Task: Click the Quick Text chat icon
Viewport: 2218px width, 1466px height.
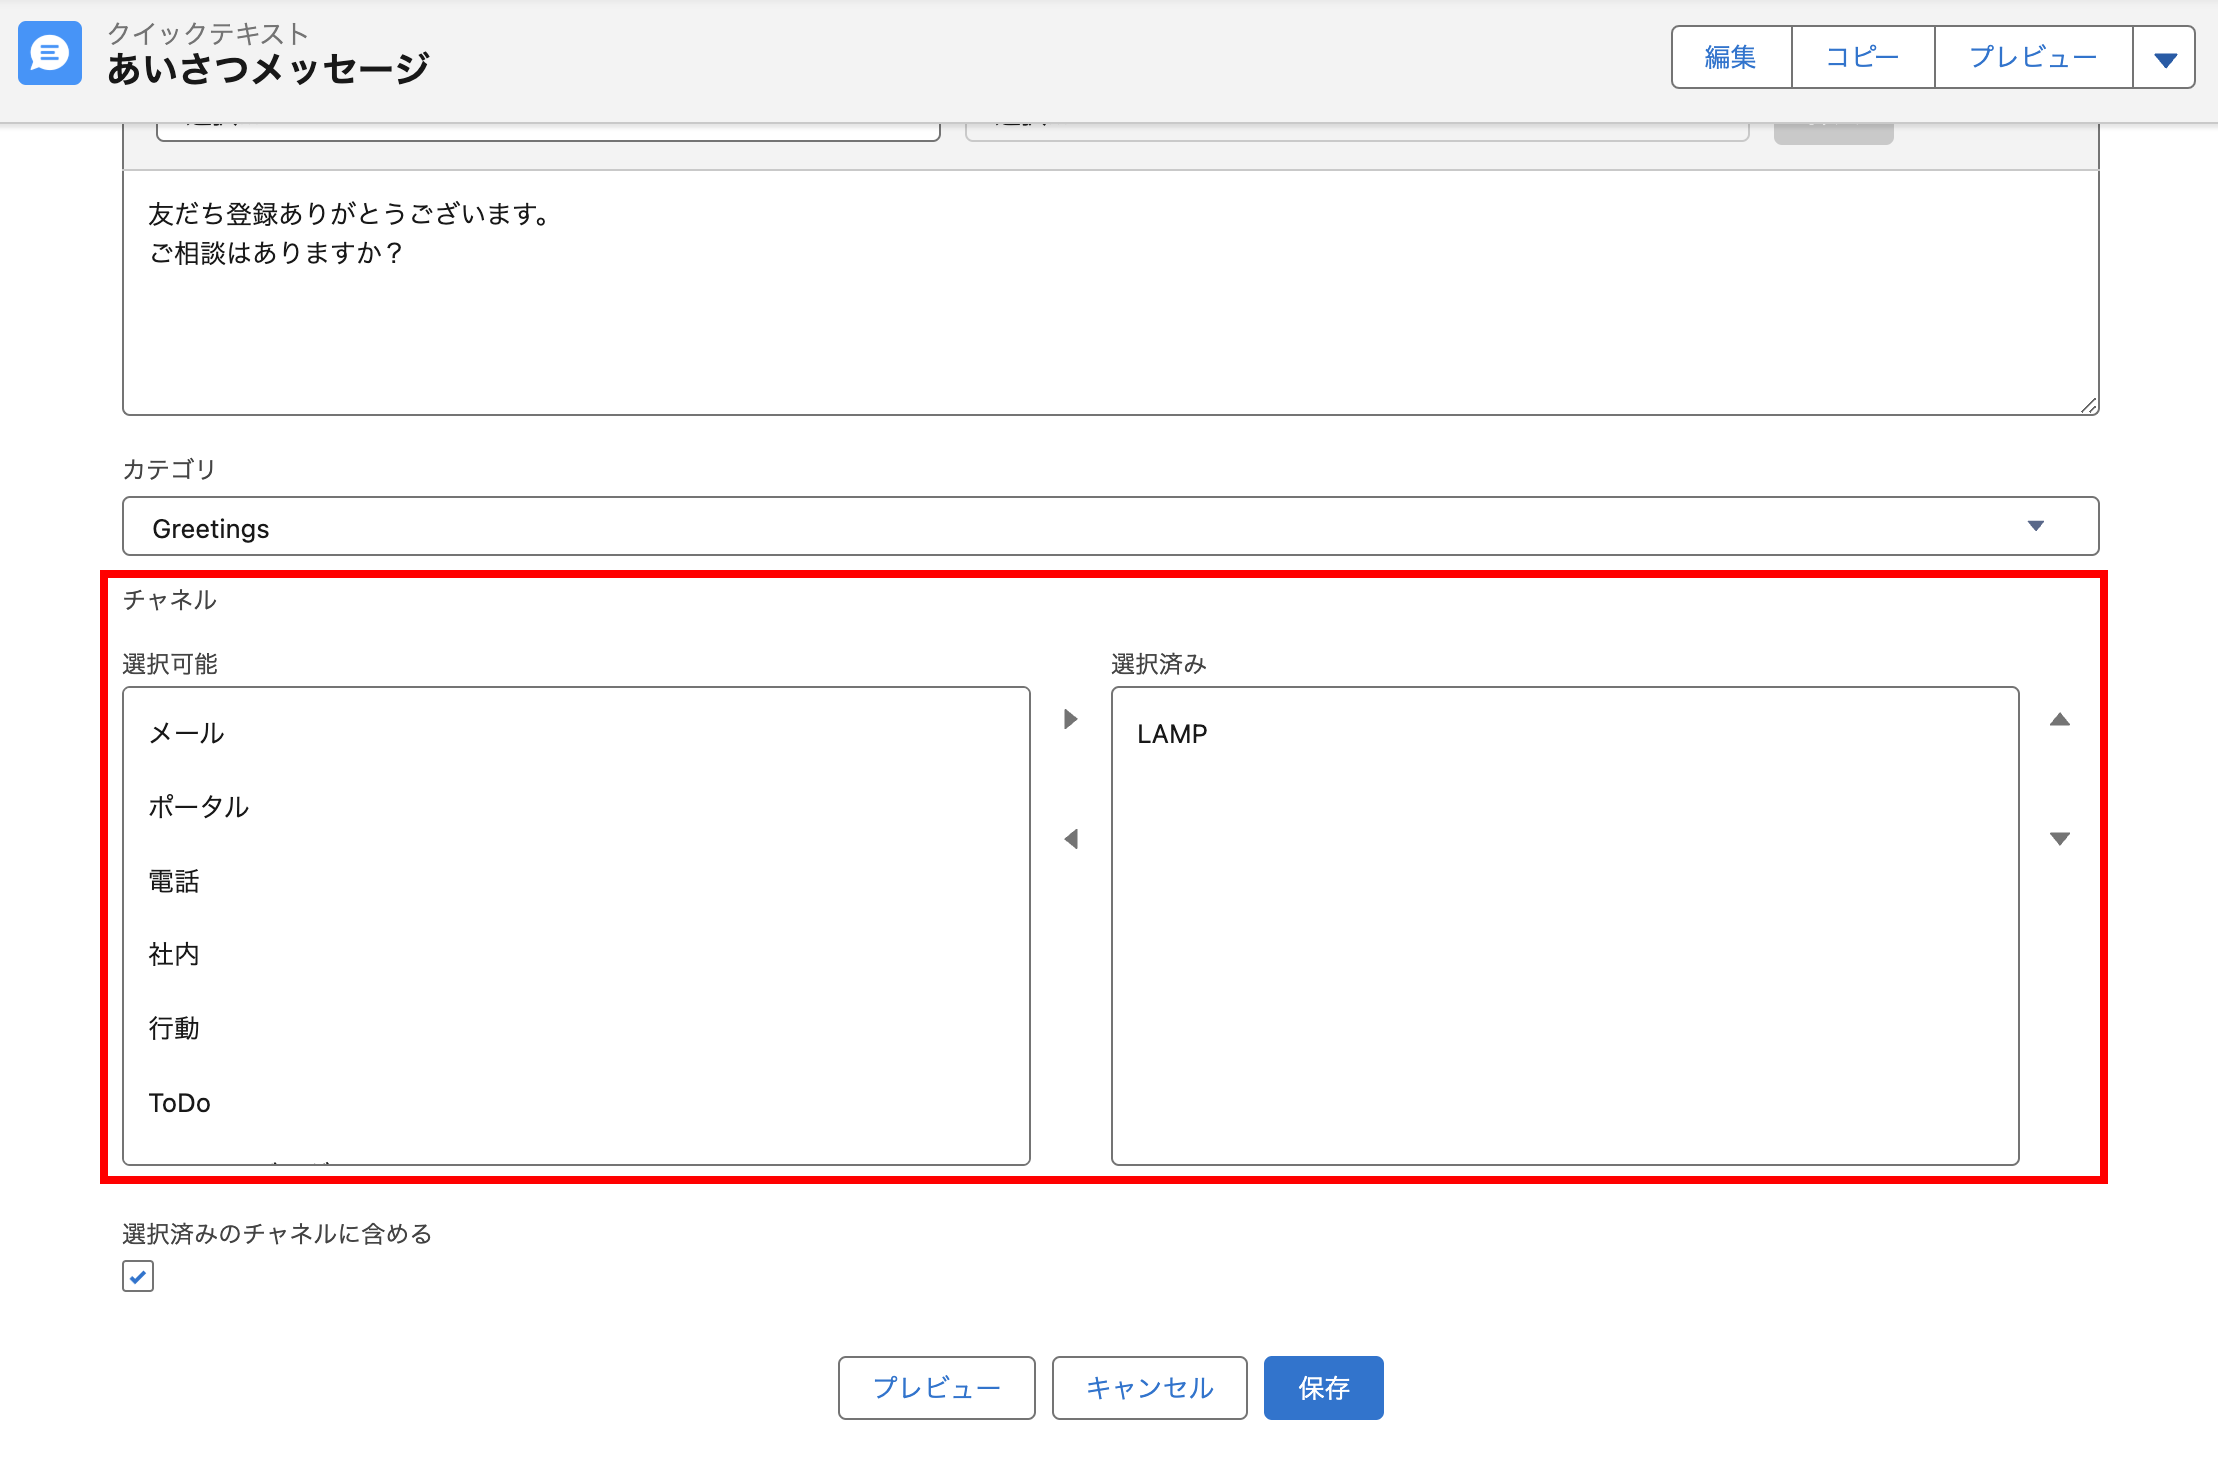Action: (x=50, y=54)
